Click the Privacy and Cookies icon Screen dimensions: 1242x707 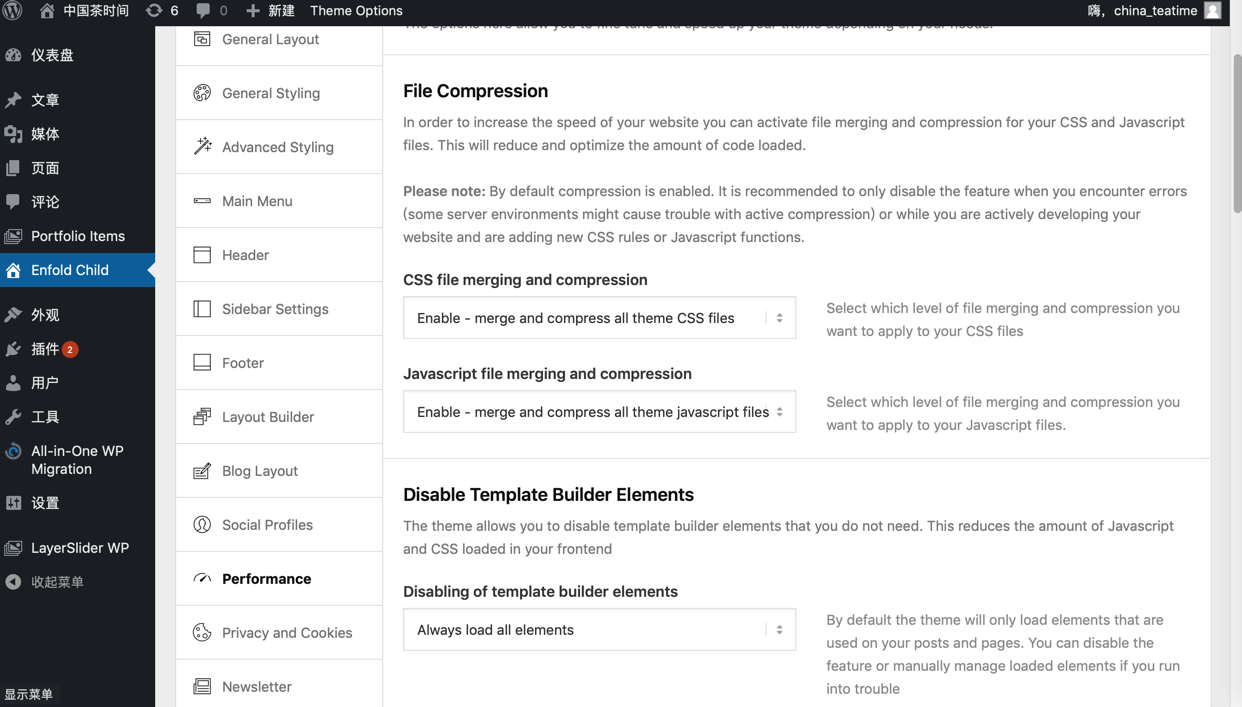[202, 633]
